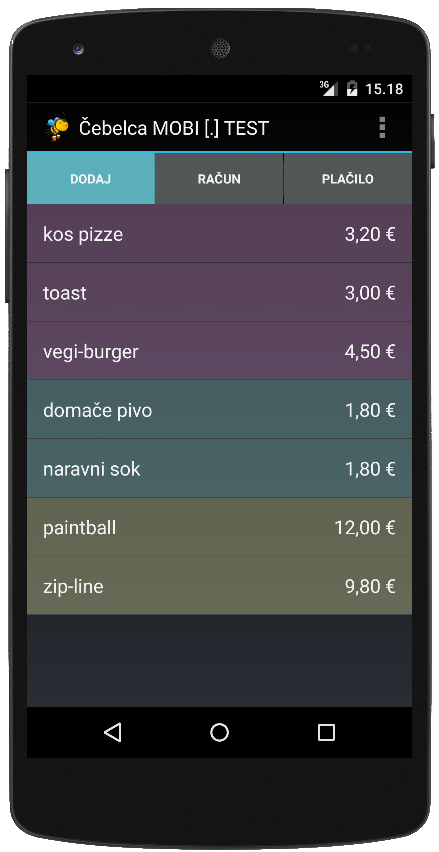Switch to the DODAJ tab
The width and height of the screenshot is (439, 852).
91,179
